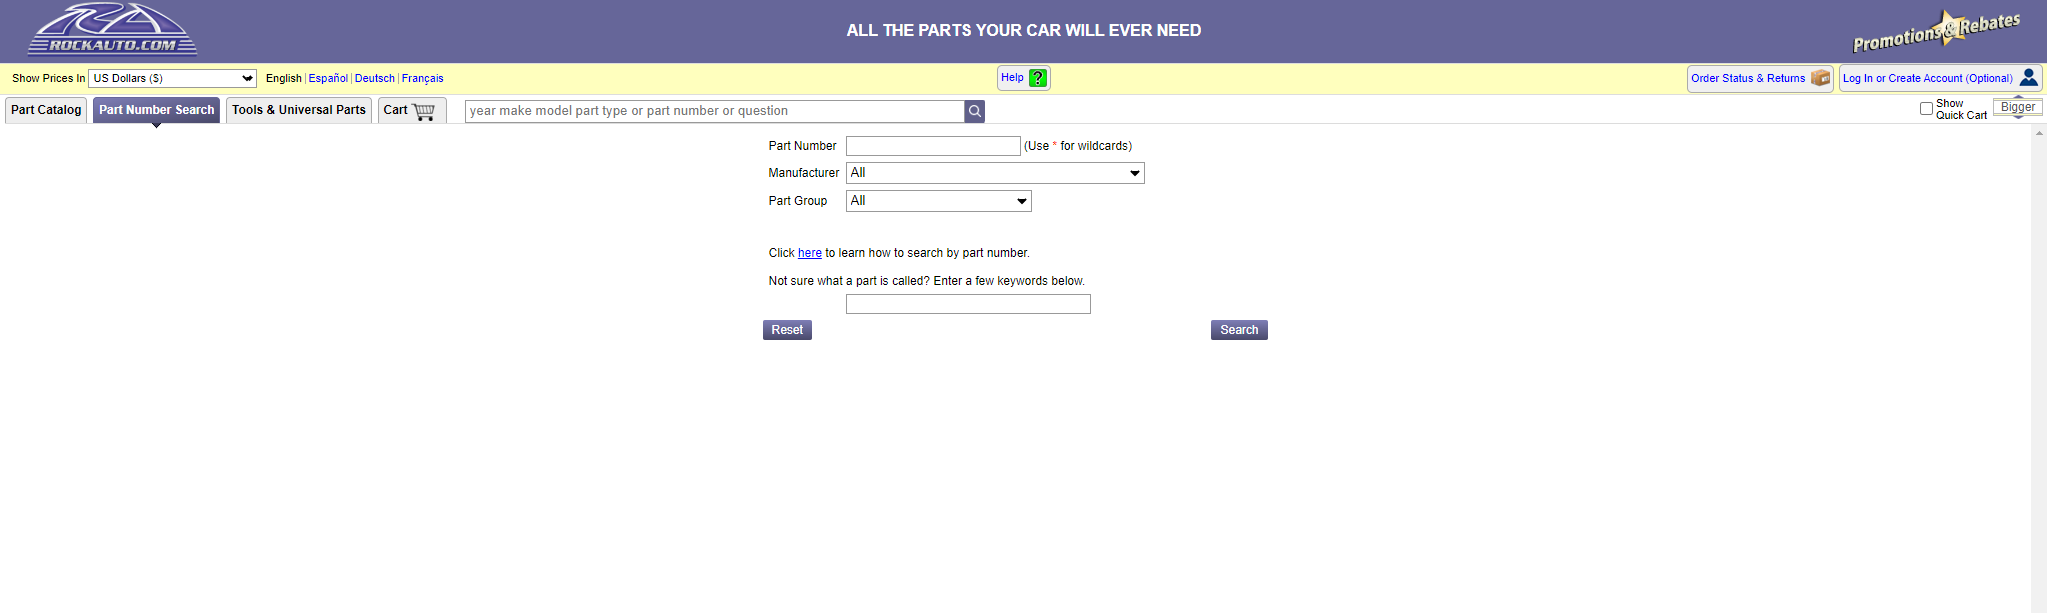Enable the Show Quick Cart checkbox
Screen dimensions: 2047x613
point(1926,109)
